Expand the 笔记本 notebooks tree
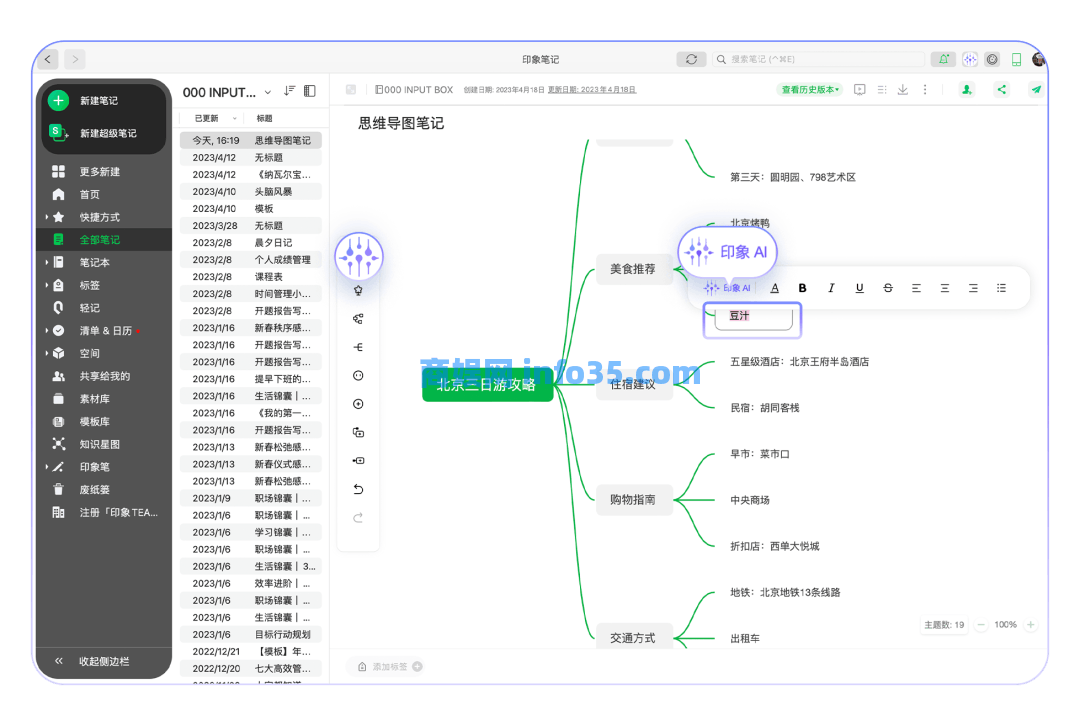 pos(47,262)
